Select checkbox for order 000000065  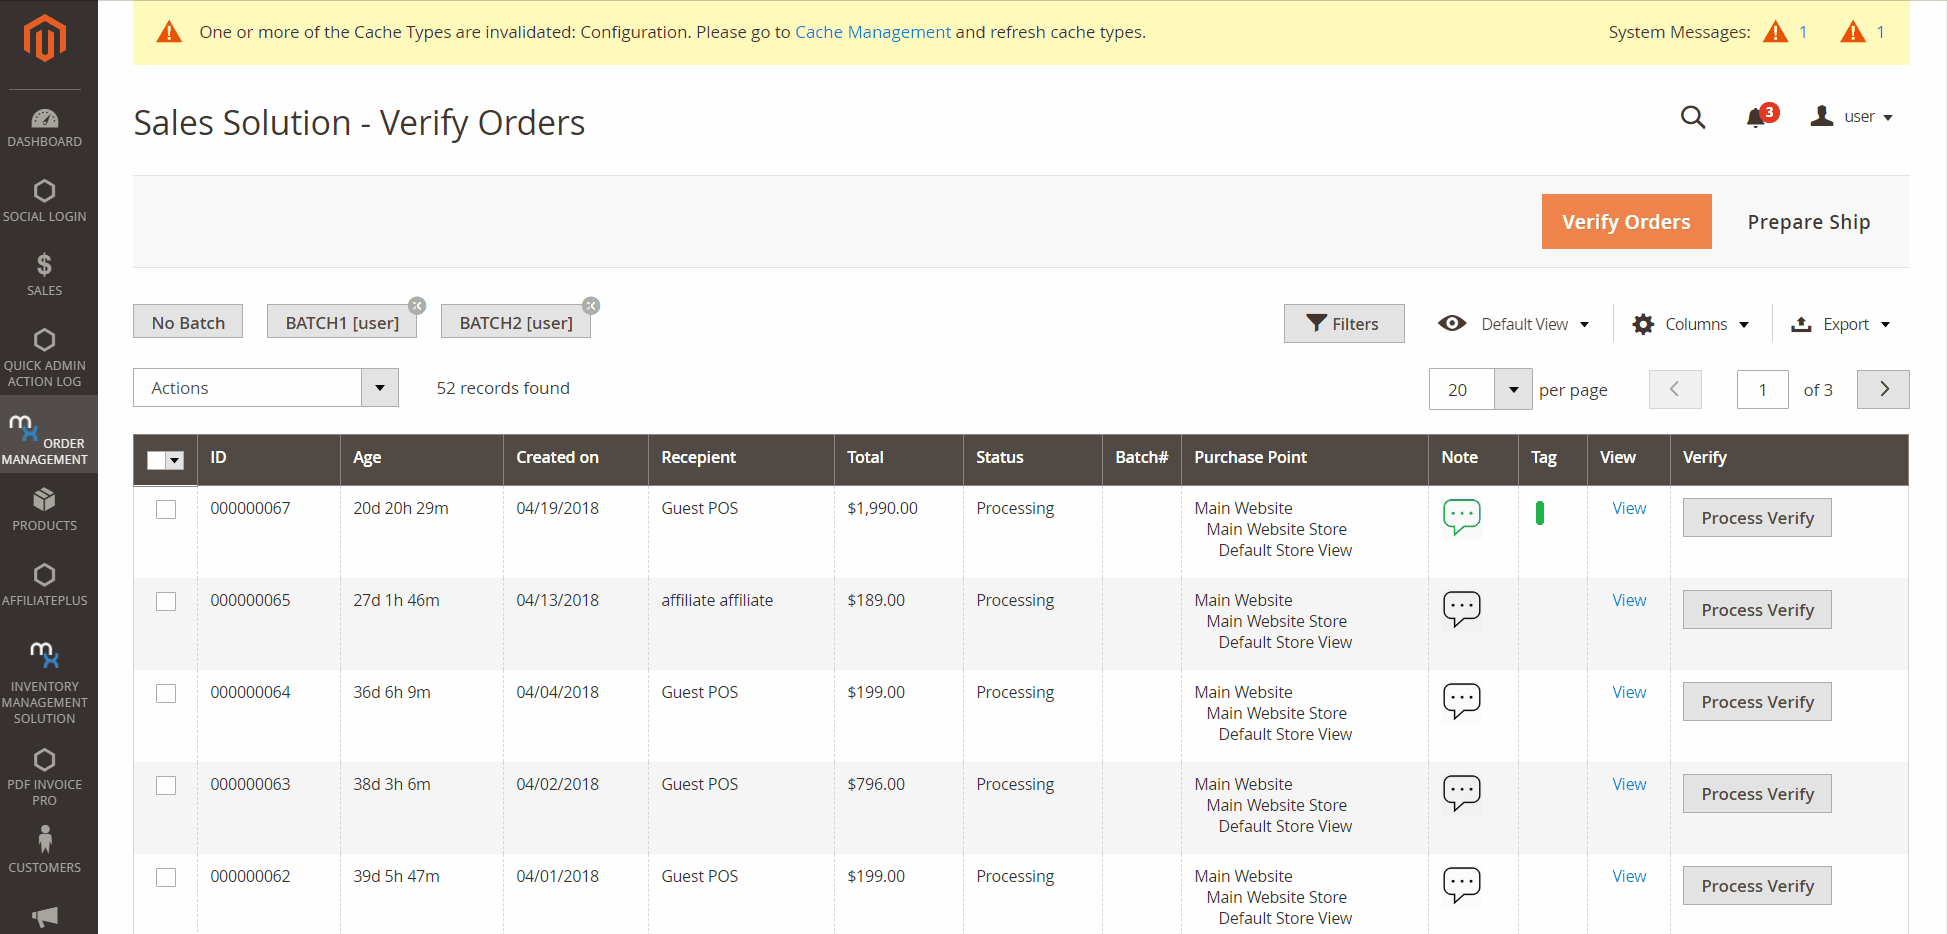pos(166,601)
